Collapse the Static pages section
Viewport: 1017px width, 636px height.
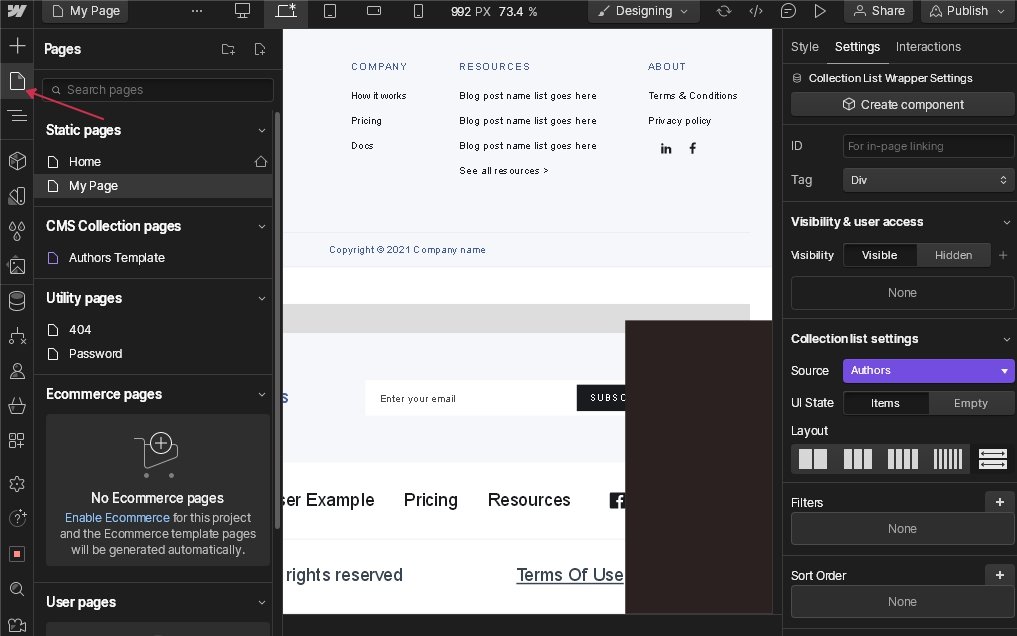[262, 130]
